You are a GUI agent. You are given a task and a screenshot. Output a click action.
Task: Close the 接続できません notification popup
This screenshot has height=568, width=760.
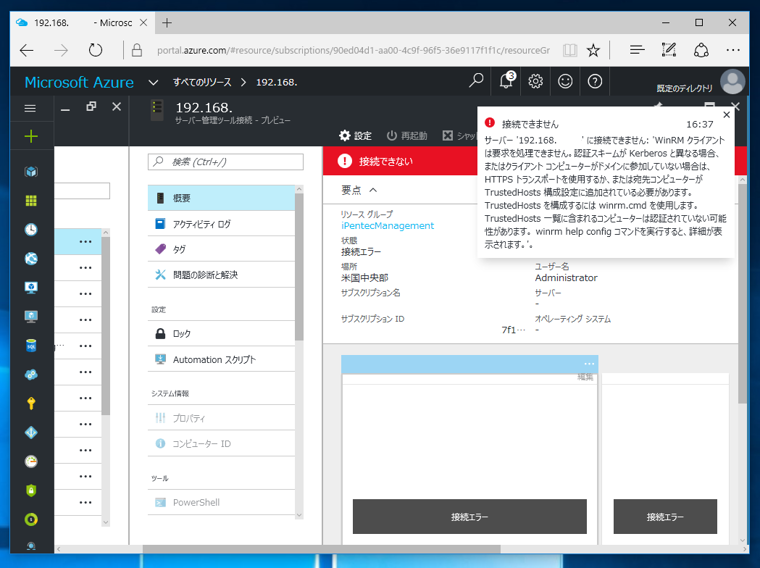726,115
